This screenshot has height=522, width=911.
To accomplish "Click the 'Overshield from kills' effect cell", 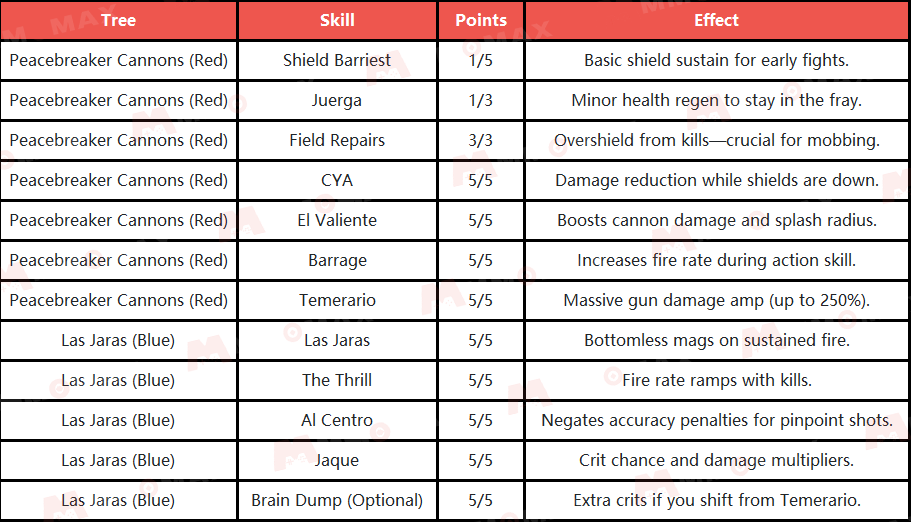I will [x=716, y=140].
